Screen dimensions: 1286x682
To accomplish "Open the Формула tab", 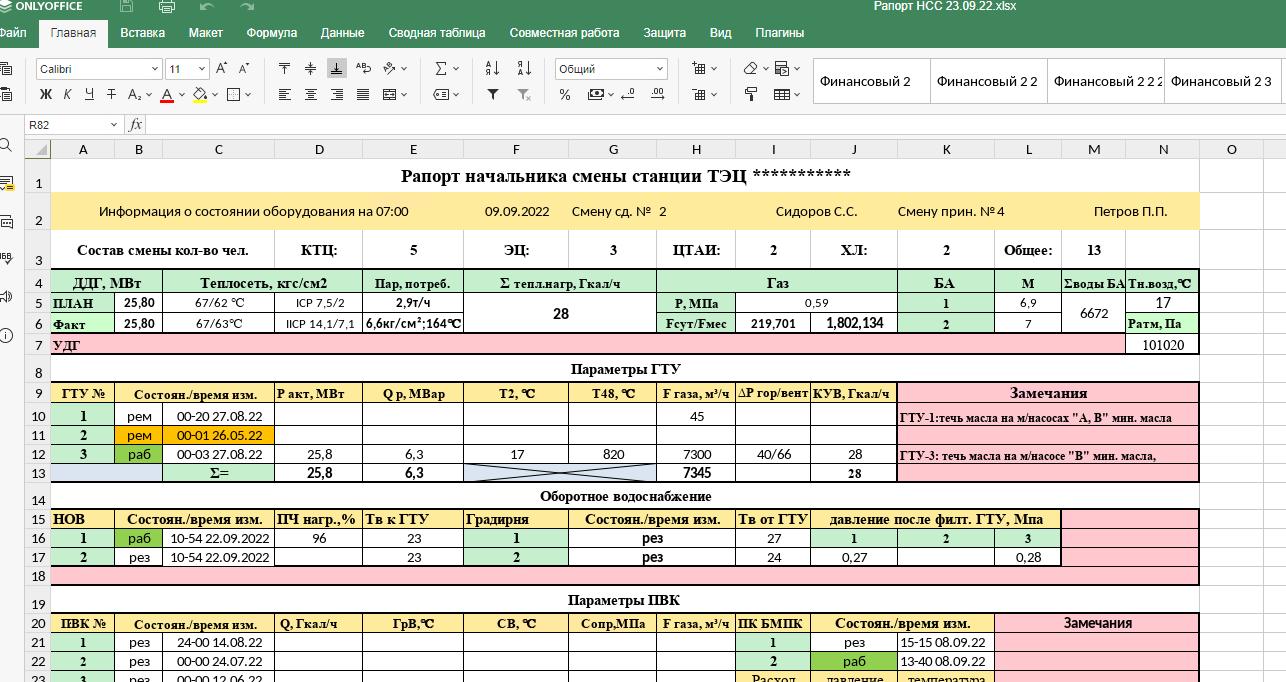I will [271, 33].
